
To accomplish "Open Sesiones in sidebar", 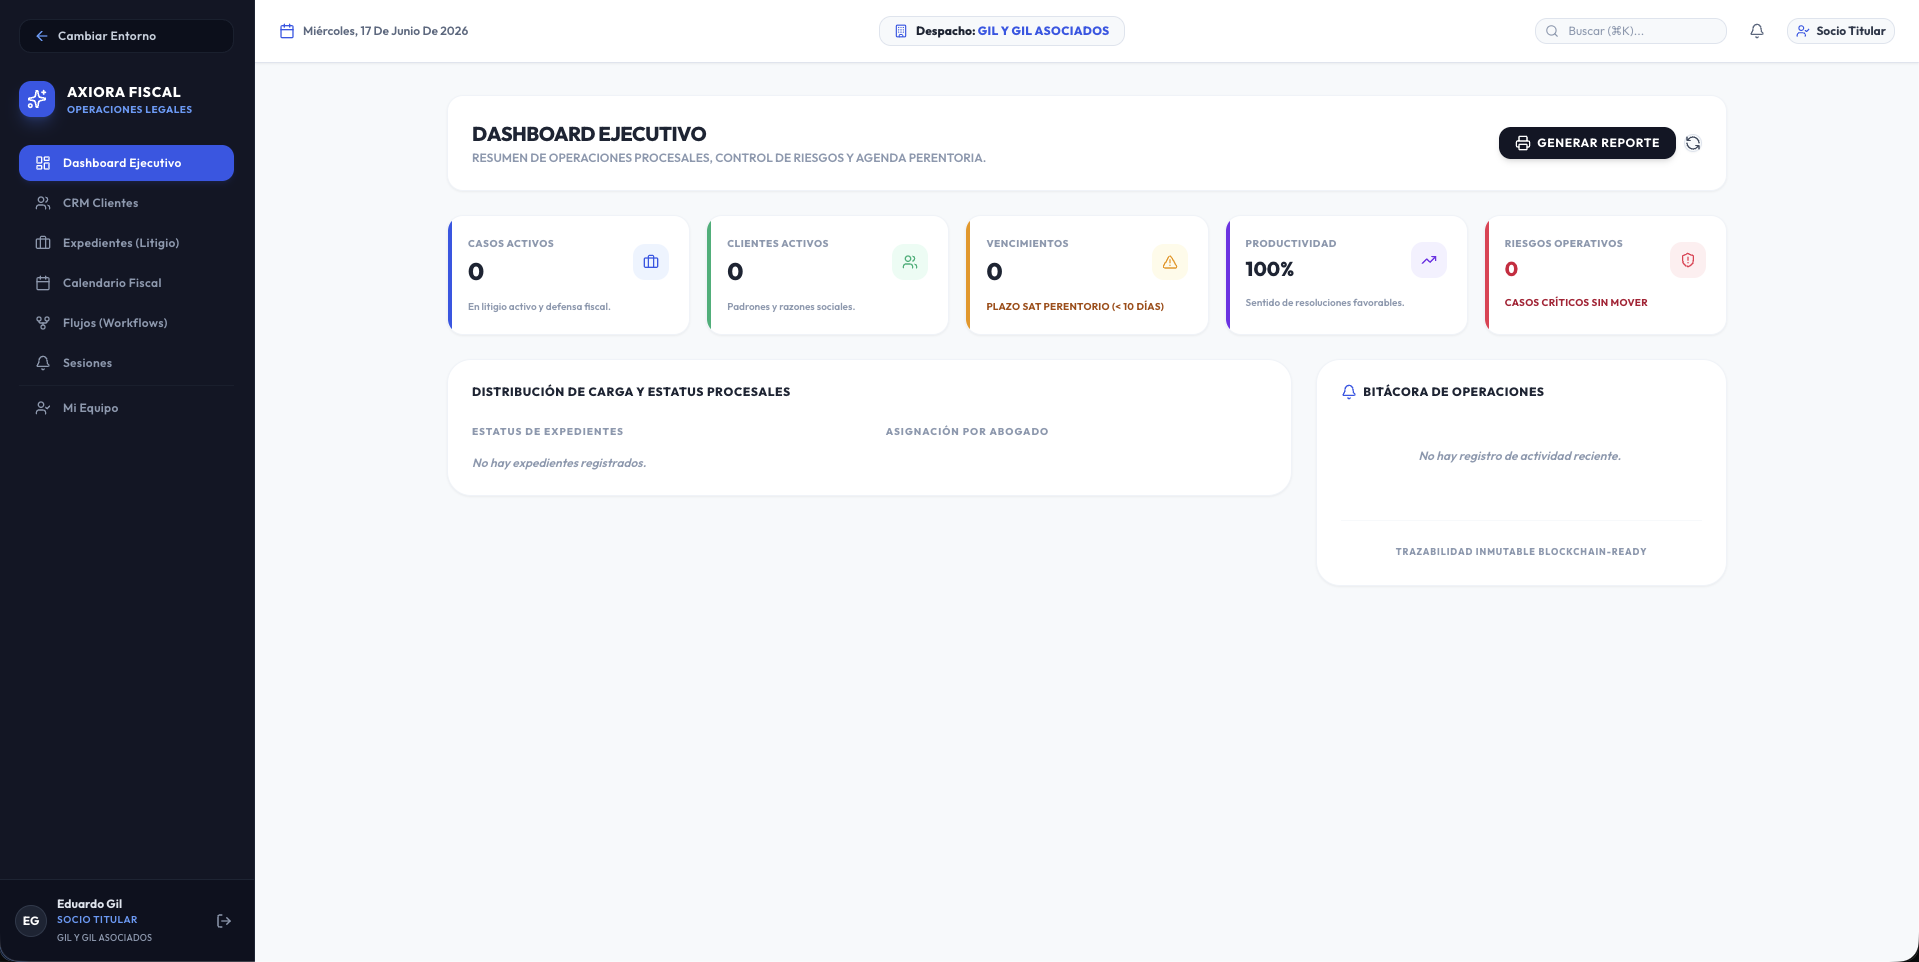I will [126, 363].
